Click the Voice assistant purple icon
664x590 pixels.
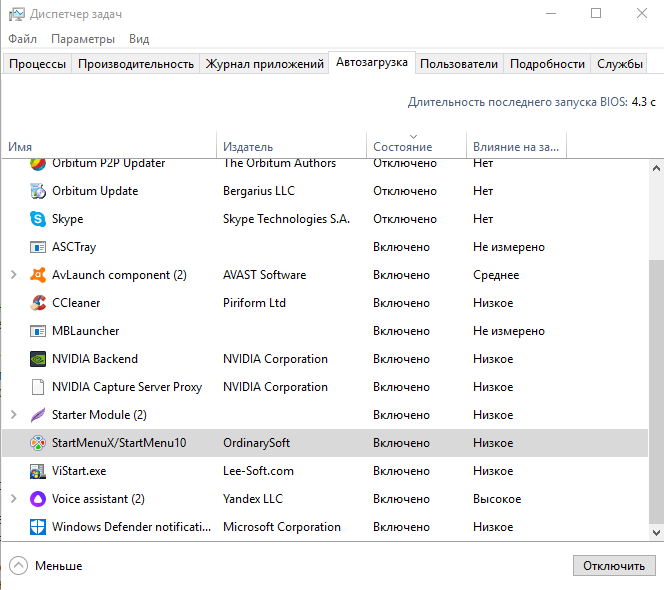38,499
